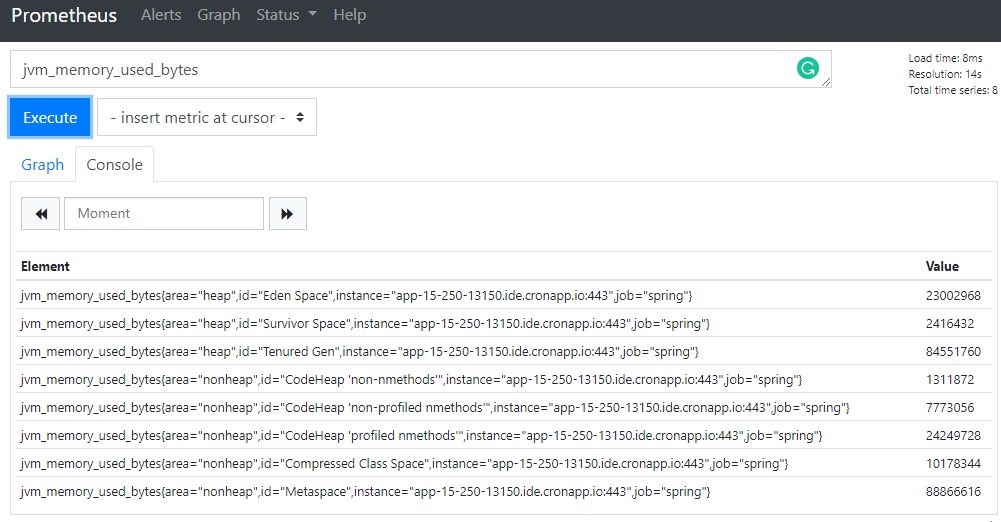The height and width of the screenshot is (522, 1001).
Task: Step moment backward with rewind arrows
Action: pyautogui.click(x=40, y=214)
